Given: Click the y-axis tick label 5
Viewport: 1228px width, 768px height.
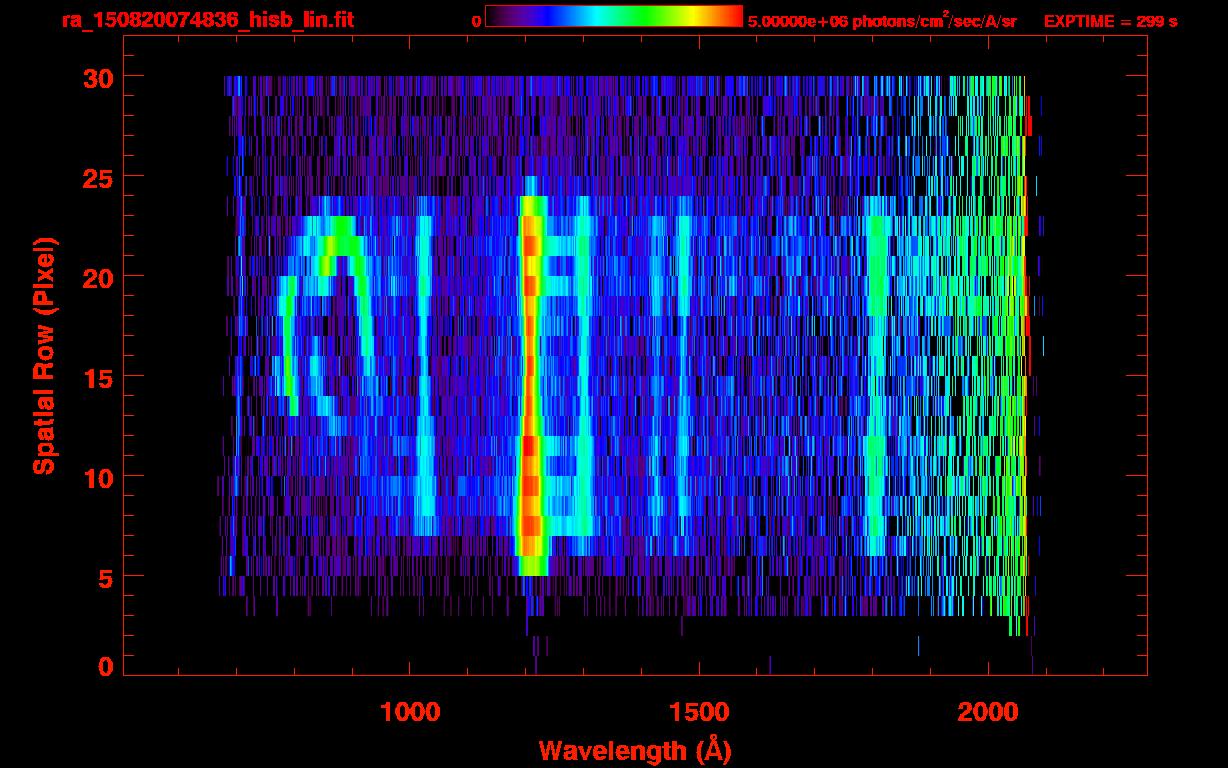Looking at the screenshot, I should [x=105, y=577].
